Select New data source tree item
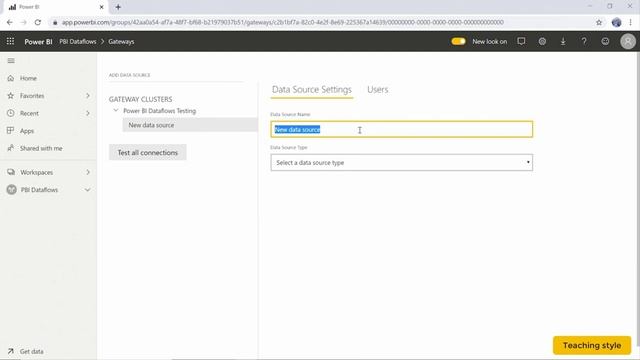The height and width of the screenshot is (360, 640). point(190,125)
